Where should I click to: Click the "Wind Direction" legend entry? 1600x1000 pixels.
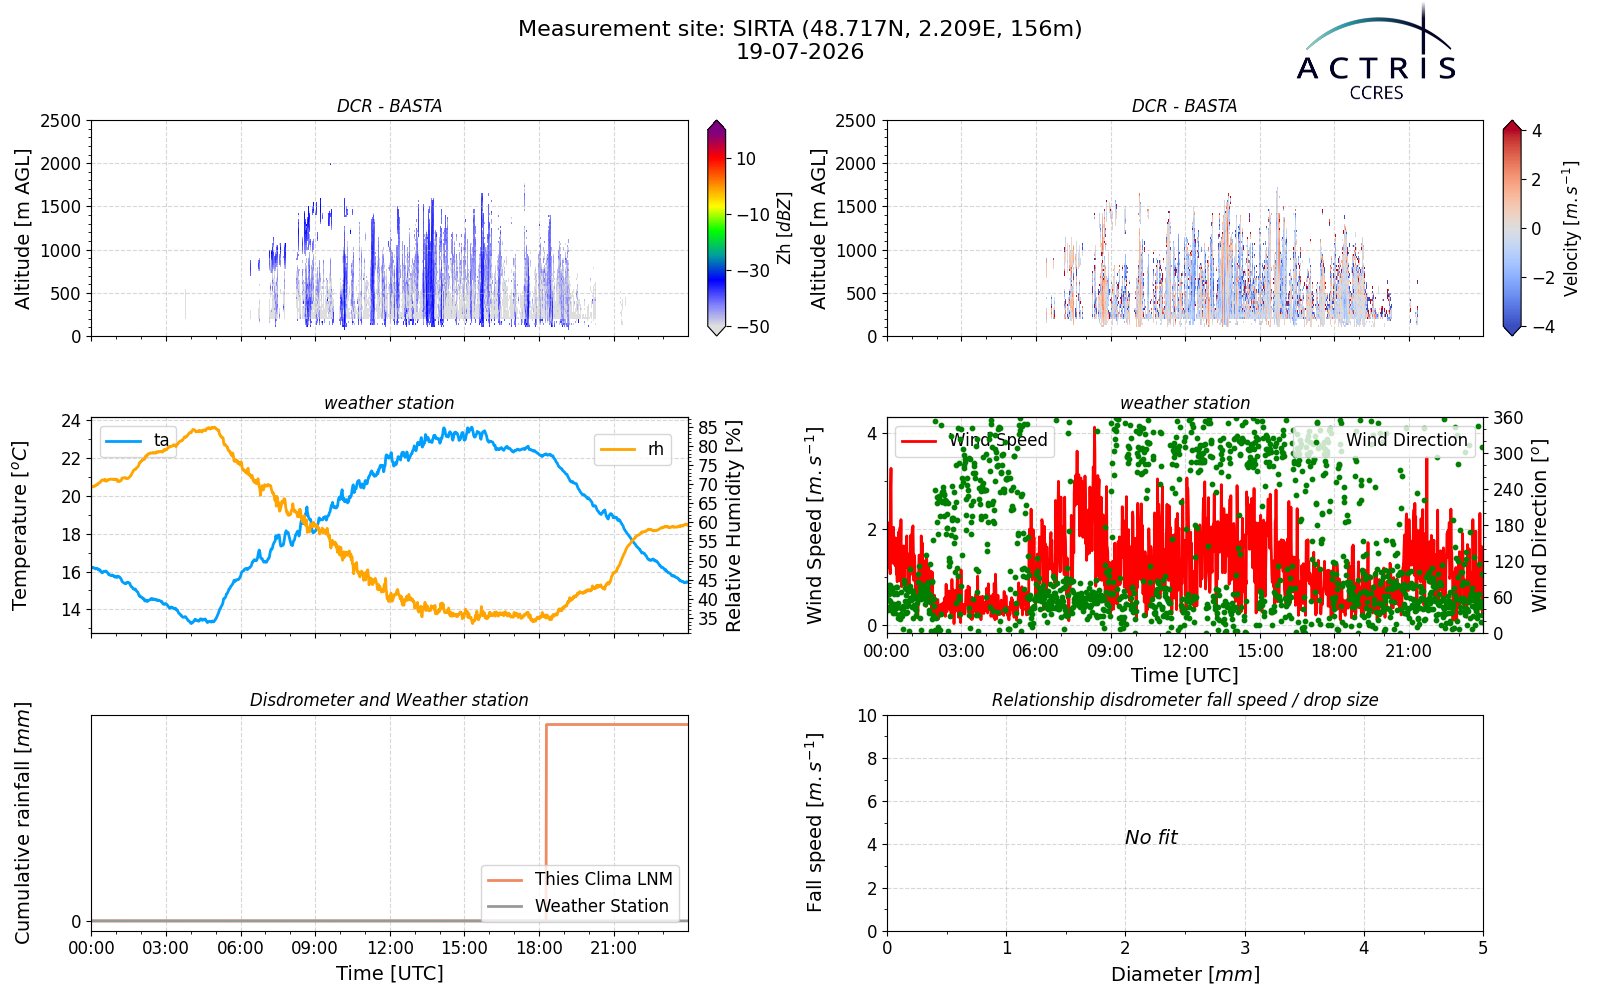1386,440
